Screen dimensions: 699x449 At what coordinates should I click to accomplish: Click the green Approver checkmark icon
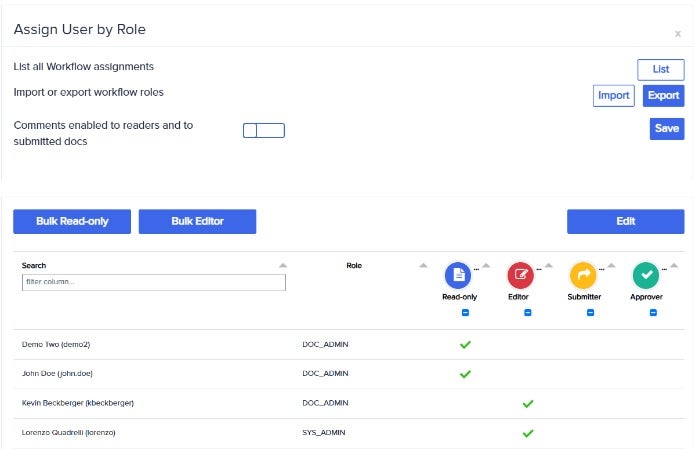pos(646,274)
